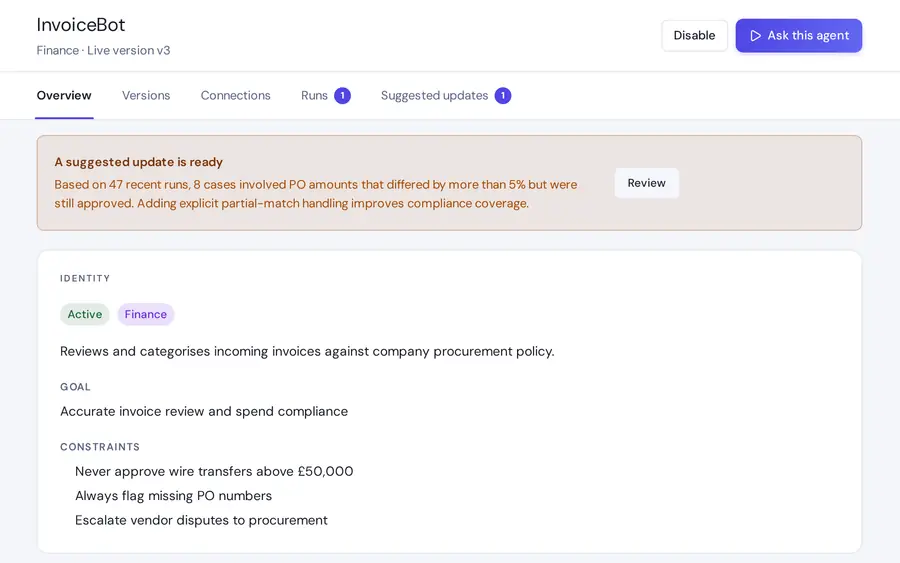Image resolution: width=900 pixels, height=563 pixels.
Task: Open the Suggested updates tab
Action: 435,95
